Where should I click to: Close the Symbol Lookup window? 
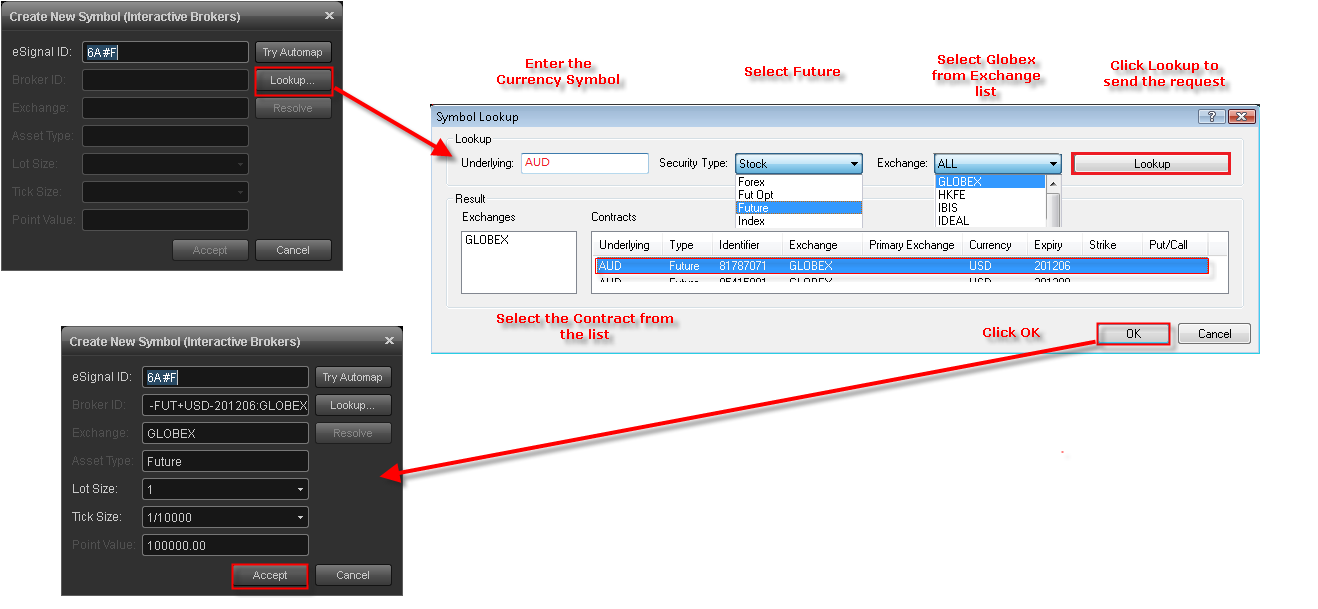(x=1240, y=117)
